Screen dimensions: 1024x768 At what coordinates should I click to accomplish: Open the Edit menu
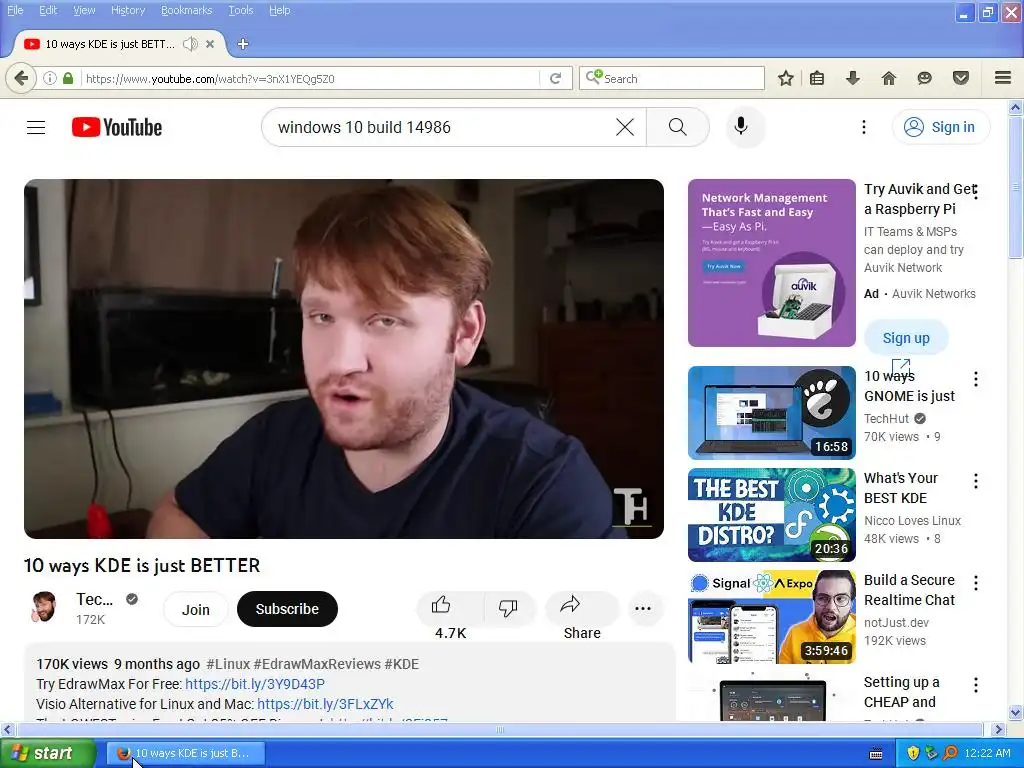click(x=48, y=10)
